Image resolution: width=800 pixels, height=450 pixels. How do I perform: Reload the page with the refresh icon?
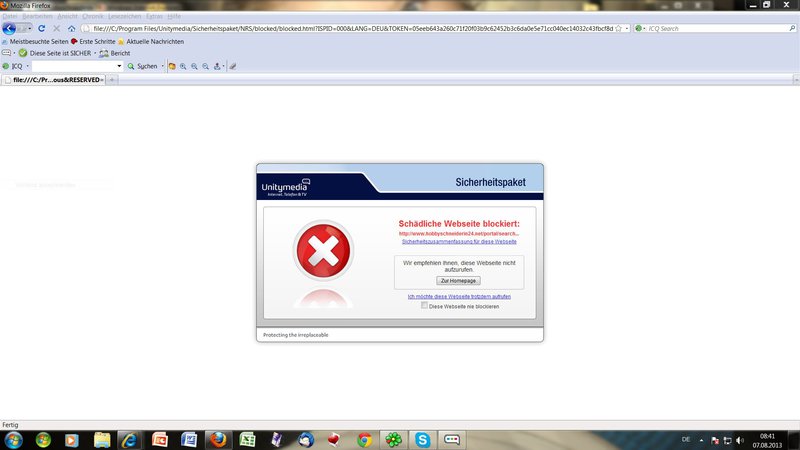[x=42, y=29]
